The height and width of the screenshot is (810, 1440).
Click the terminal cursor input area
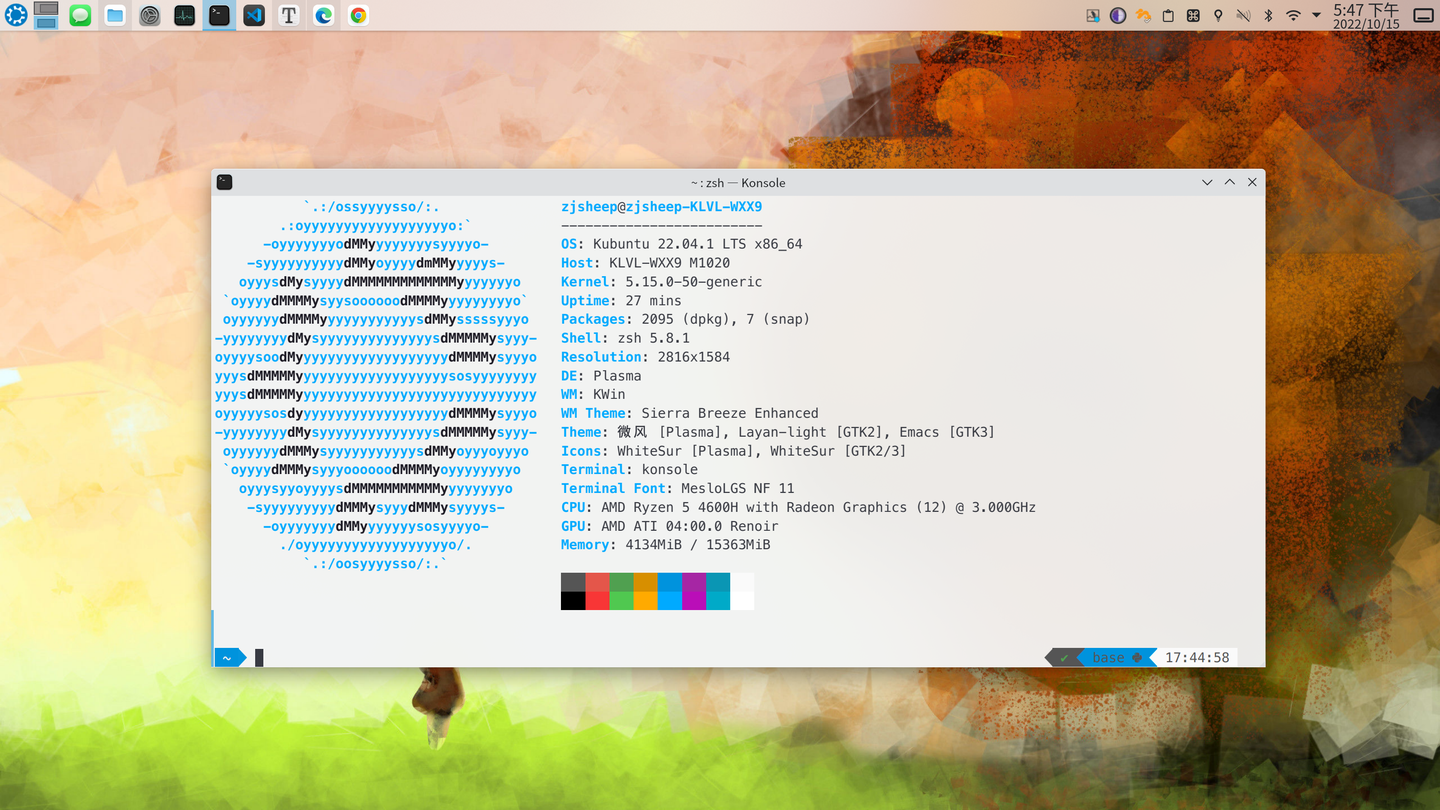point(259,658)
